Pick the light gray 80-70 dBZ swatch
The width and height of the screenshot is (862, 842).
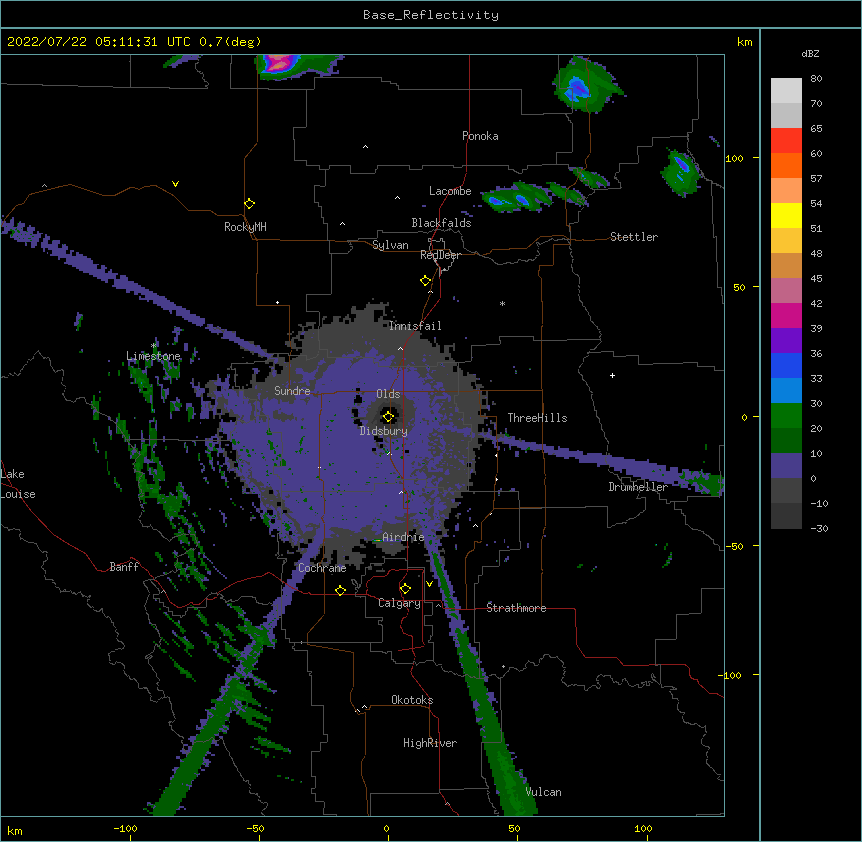tap(786, 91)
